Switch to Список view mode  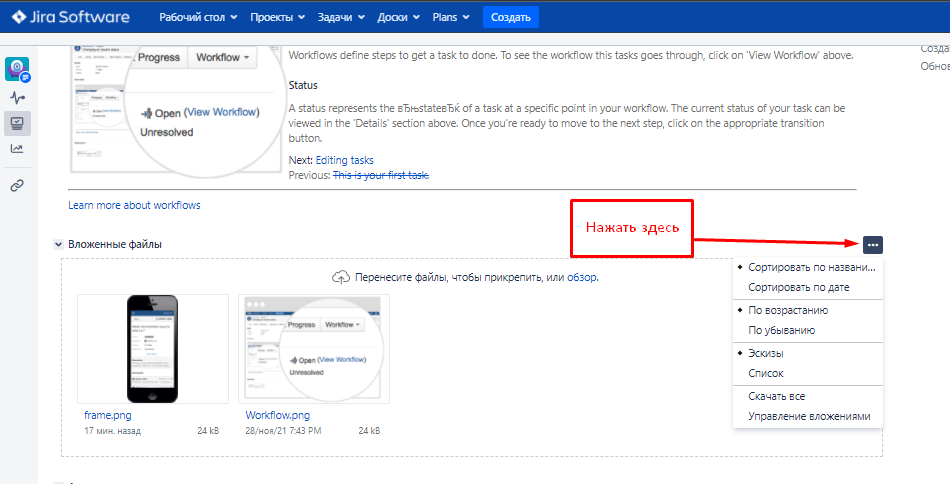808,373
